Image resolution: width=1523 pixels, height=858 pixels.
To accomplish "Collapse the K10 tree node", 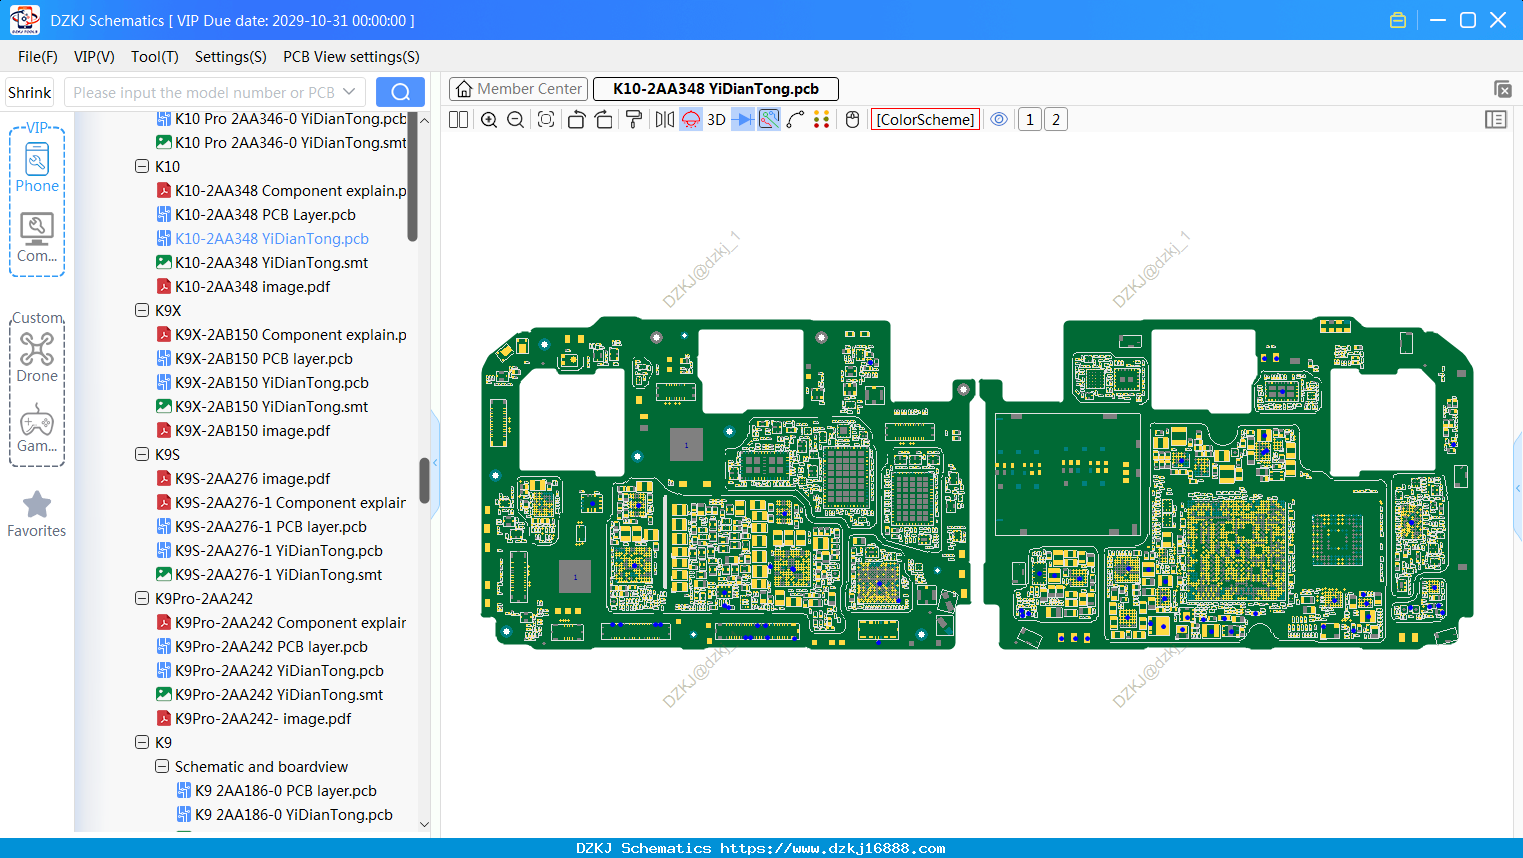I will pos(142,166).
